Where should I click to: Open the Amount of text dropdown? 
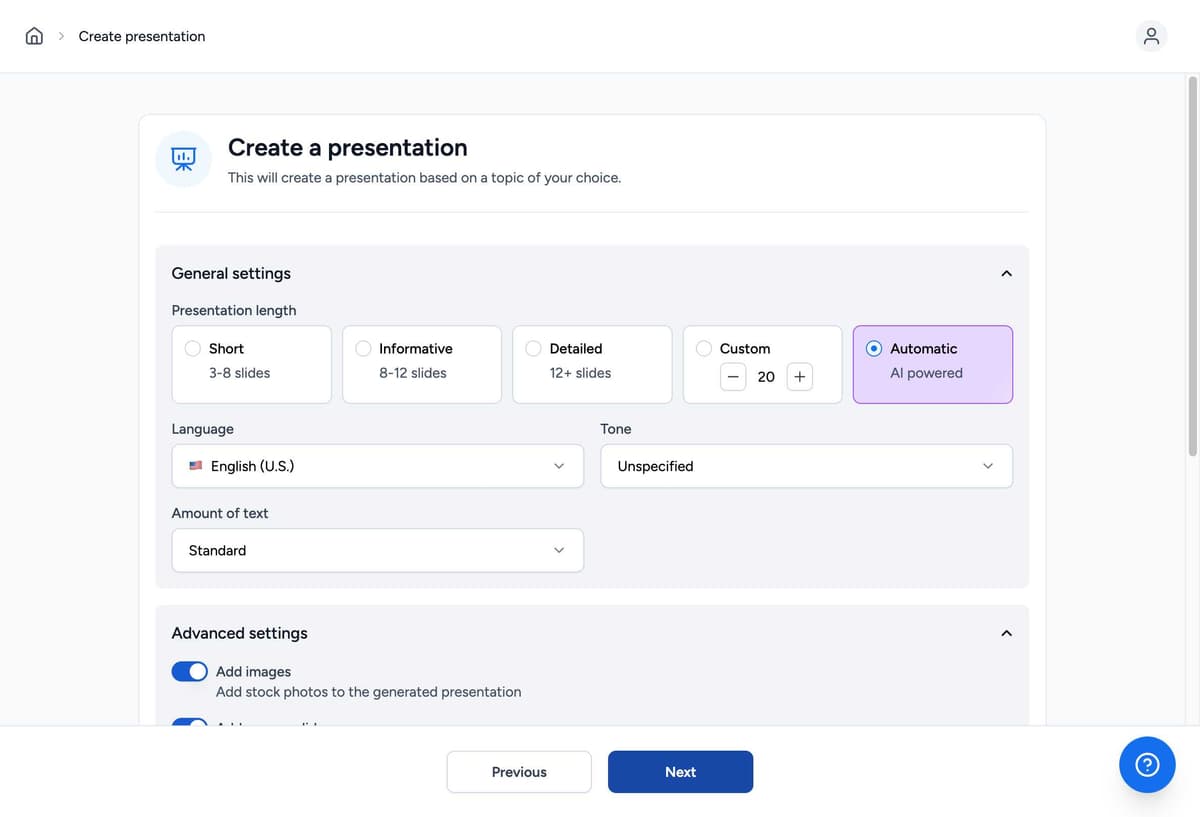(378, 550)
